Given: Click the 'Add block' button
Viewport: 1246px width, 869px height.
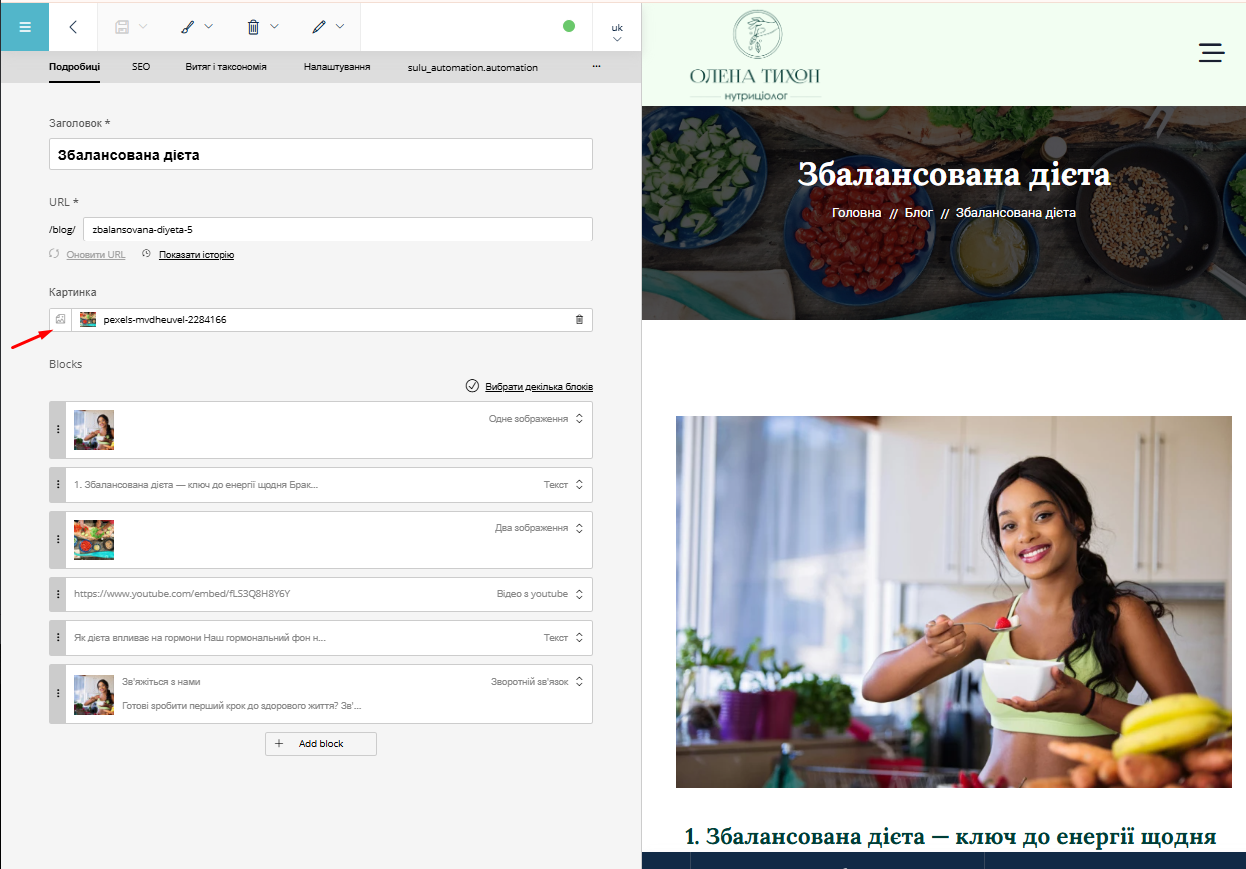Looking at the screenshot, I should 320,744.
